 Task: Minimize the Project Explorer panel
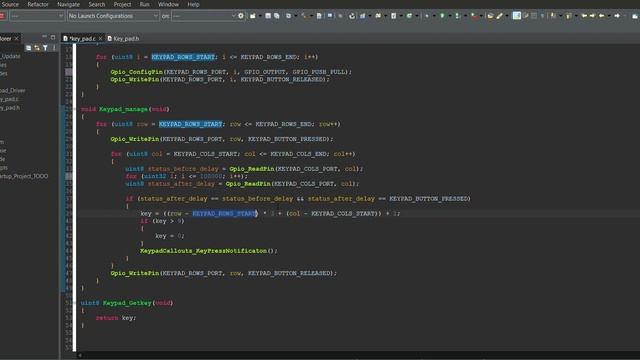click(x=44, y=37)
